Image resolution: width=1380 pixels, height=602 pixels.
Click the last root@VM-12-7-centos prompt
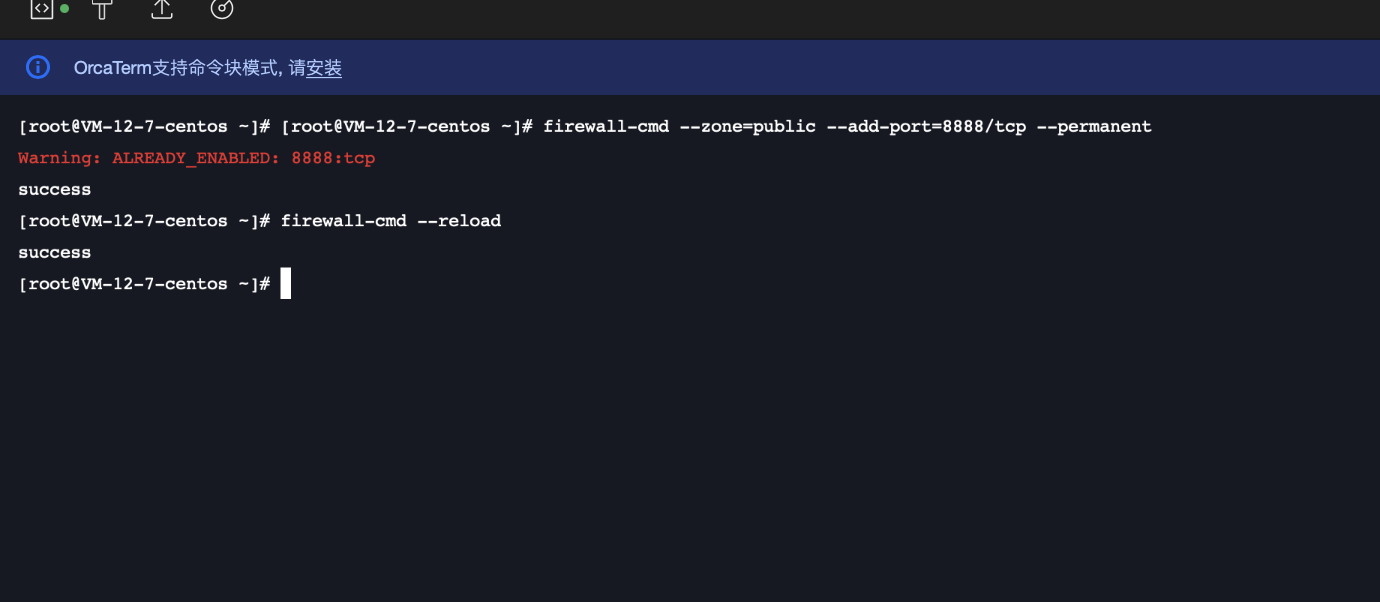(144, 284)
